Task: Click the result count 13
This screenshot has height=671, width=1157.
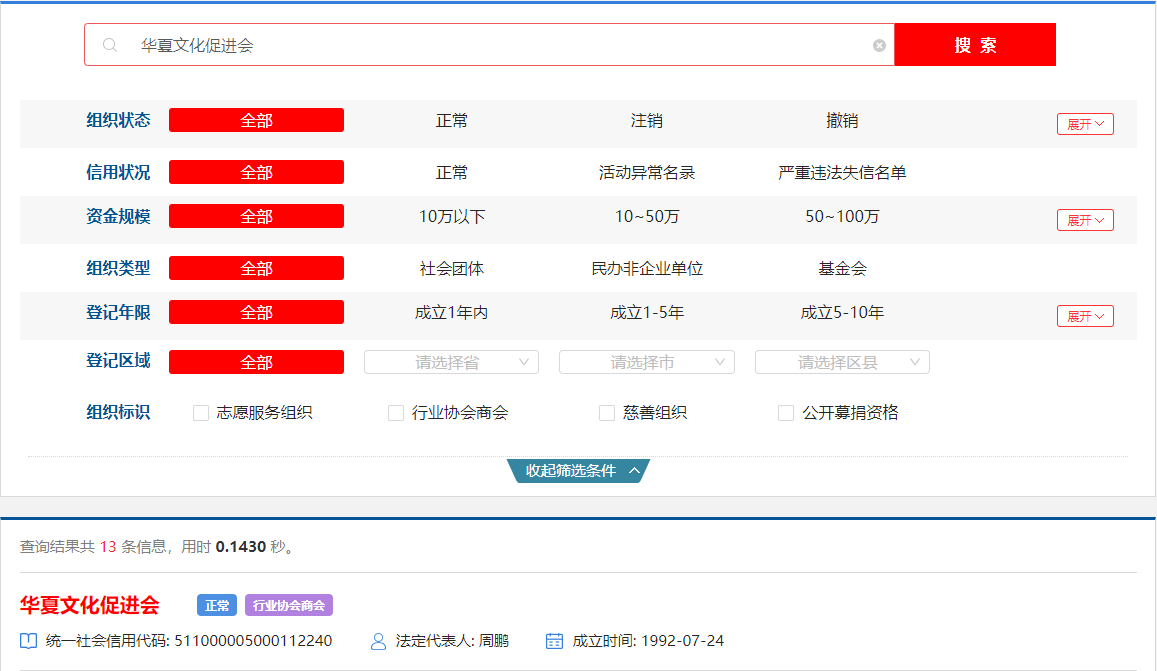Action: tap(108, 547)
